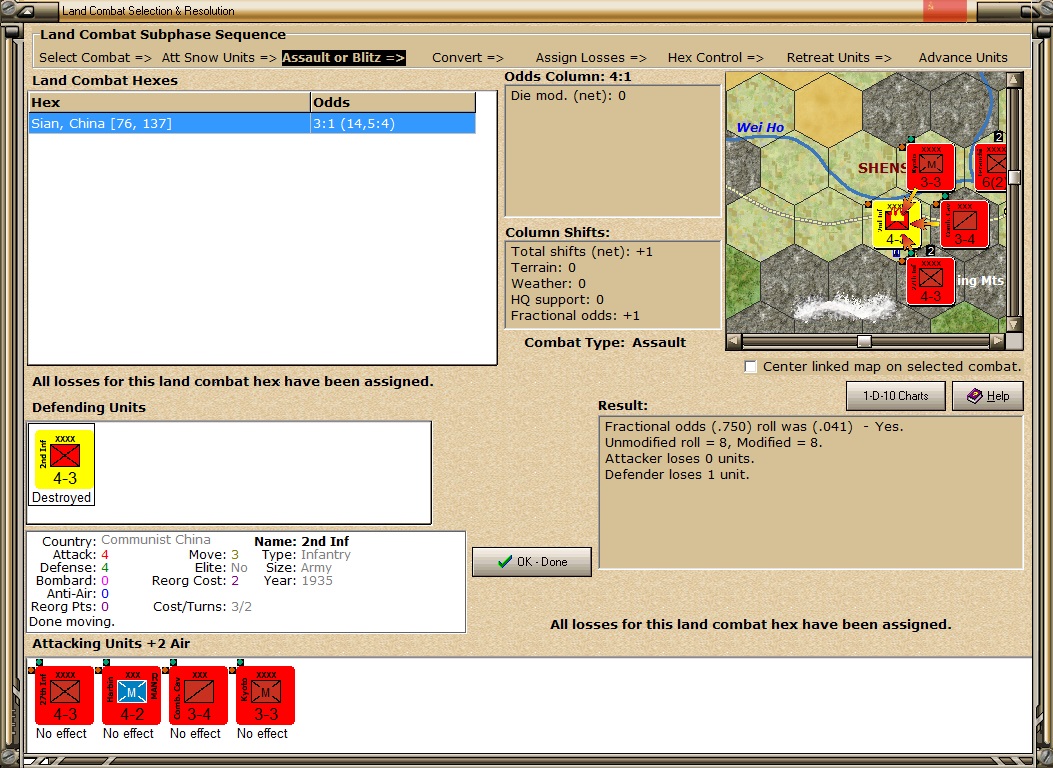Click map horizontal scrollbar left arrow
The height and width of the screenshot is (768, 1053).
734,342
